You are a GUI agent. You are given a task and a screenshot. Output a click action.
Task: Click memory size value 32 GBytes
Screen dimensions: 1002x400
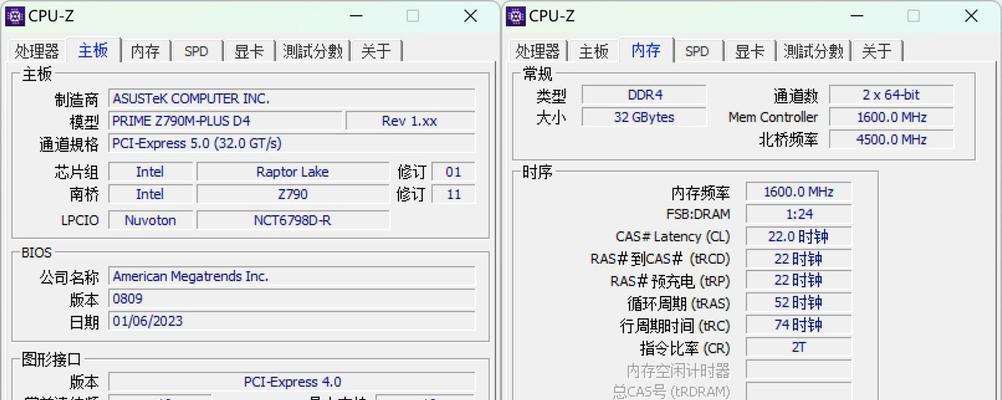[644, 118]
